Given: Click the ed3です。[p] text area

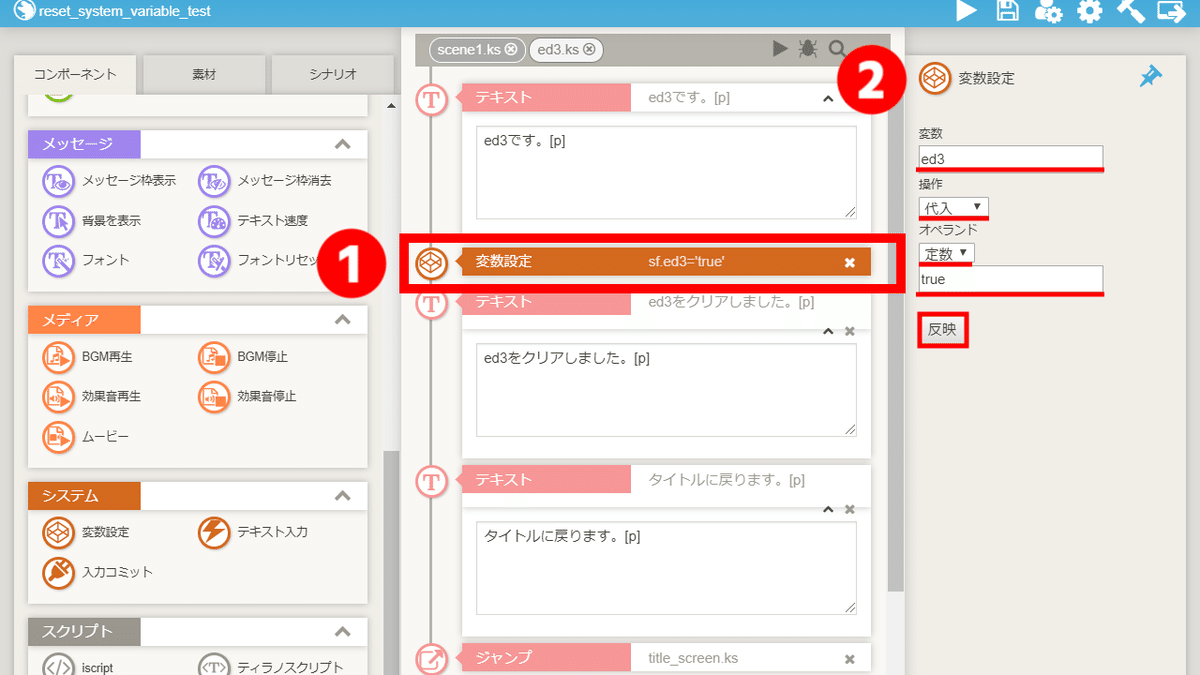Looking at the screenshot, I should 666,172.
